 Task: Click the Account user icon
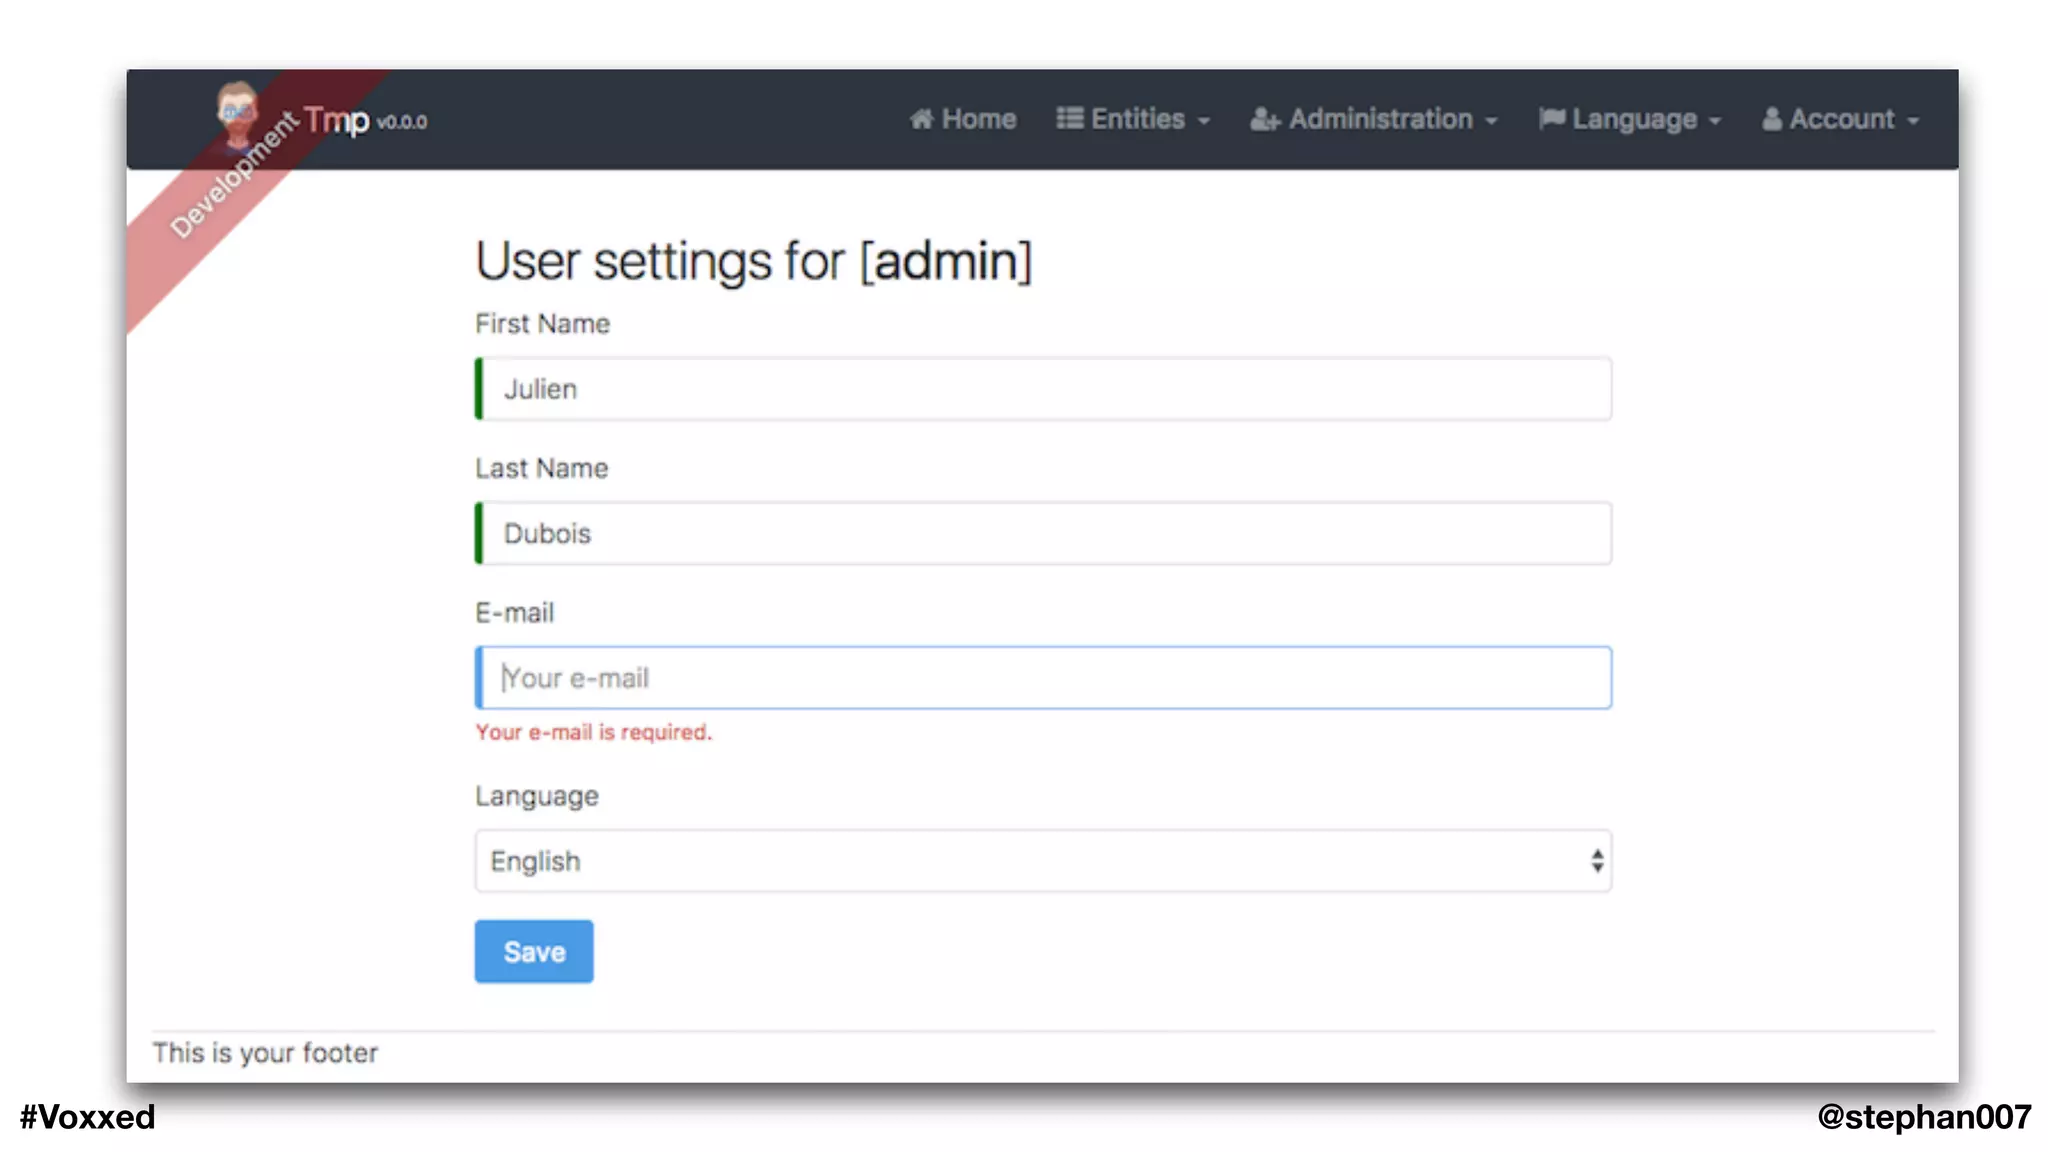(1771, 120)
